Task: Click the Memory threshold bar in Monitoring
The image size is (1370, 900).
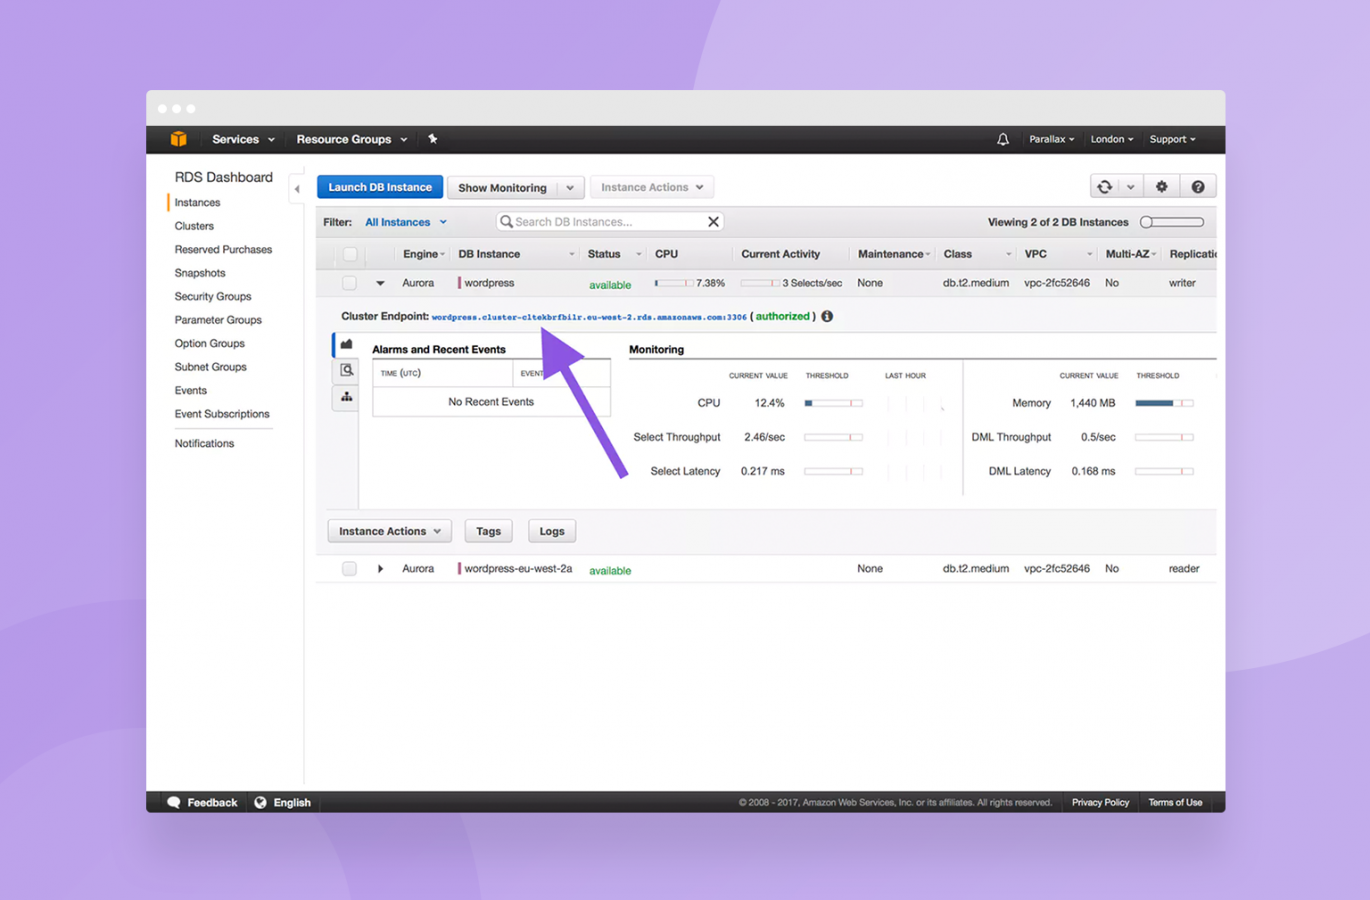Action: pyautogui.click(x=1164, y=403)
